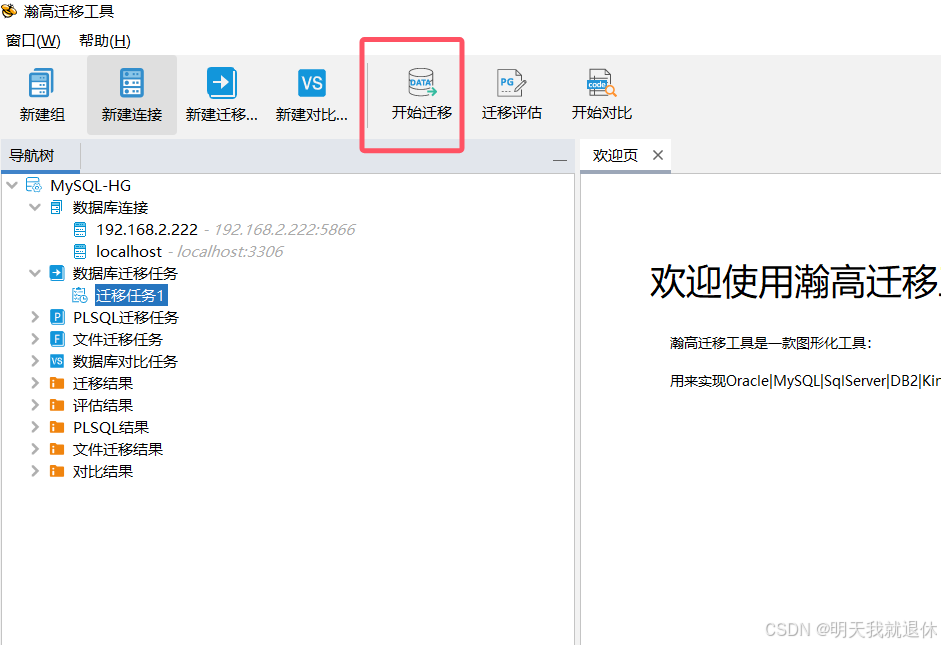
Task: Open the 帮助(H) menu
Action: point(104,41)
